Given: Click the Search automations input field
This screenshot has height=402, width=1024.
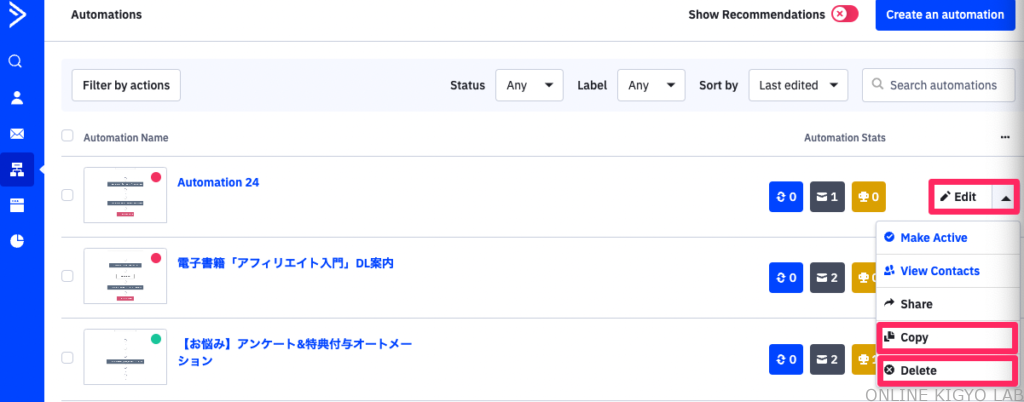Looking at the screenshot, I should [x=938, y=86].
